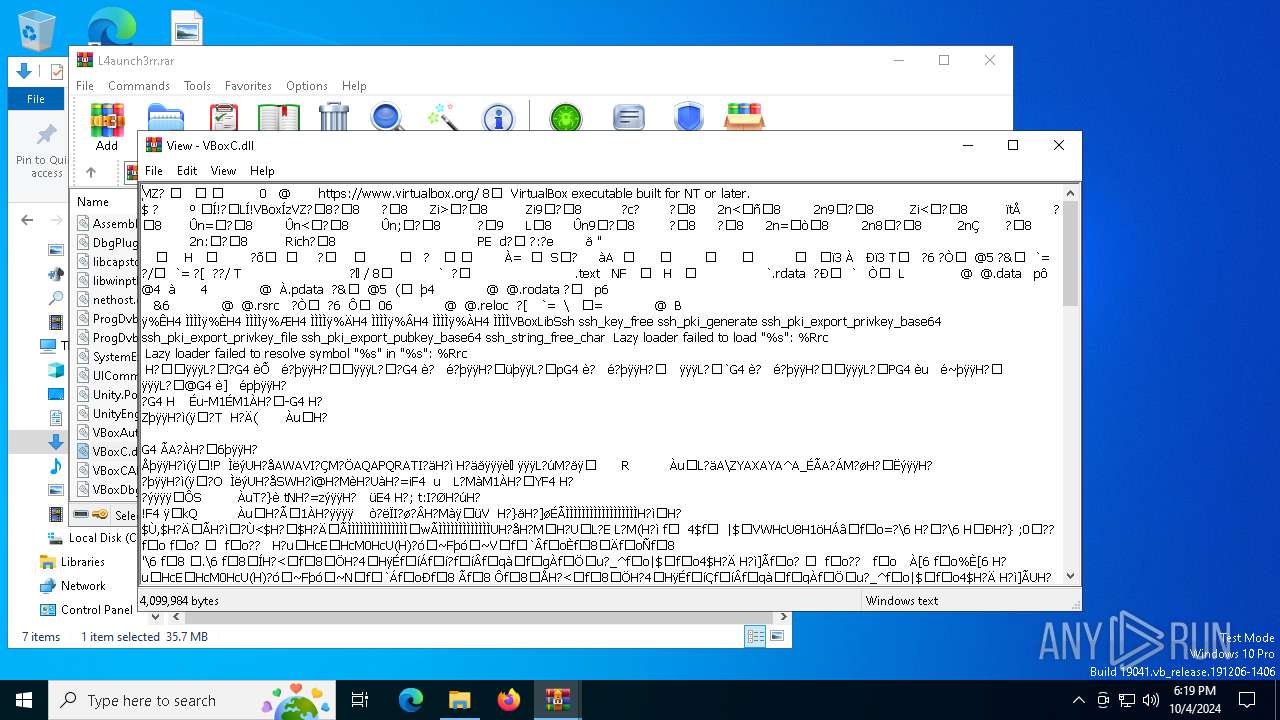Open Microsoft Edge from the desktop shortcut

(111, 27)
